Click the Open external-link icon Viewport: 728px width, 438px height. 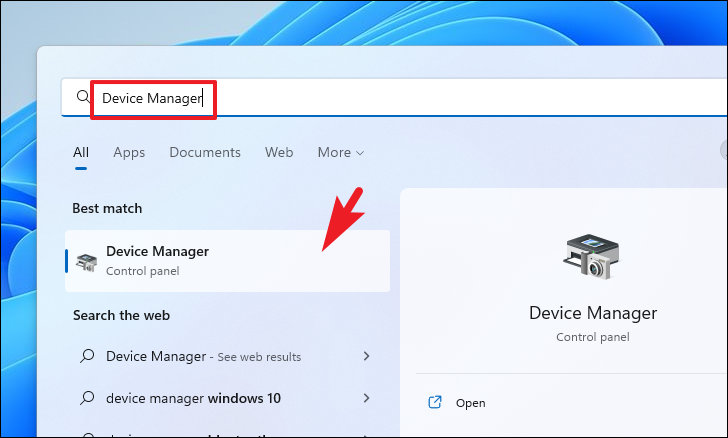[435, 402]
